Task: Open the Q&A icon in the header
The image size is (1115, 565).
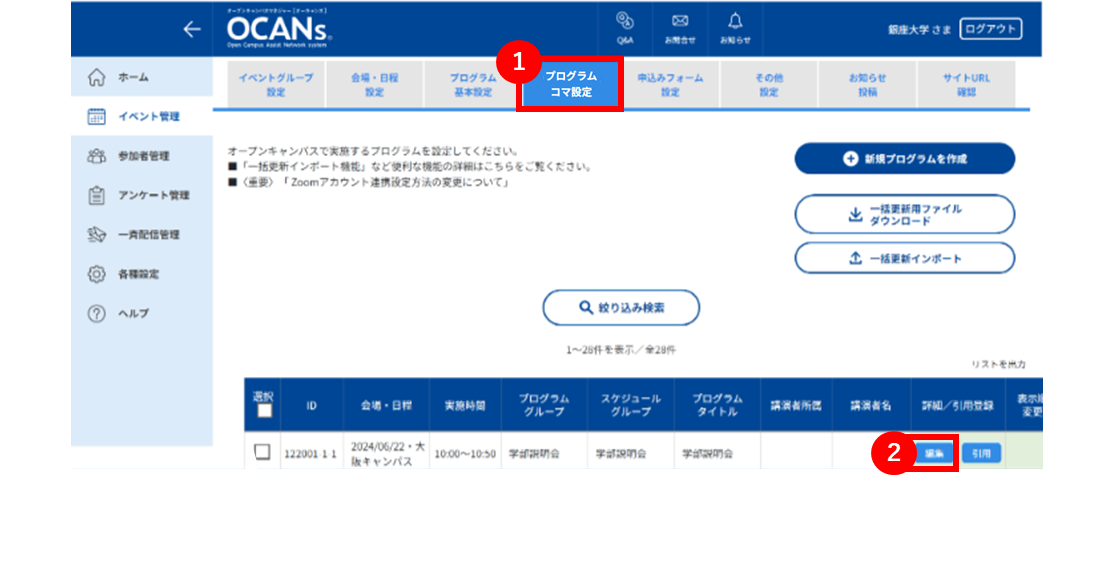Action: pyautogui.click(x=625, y=29)
